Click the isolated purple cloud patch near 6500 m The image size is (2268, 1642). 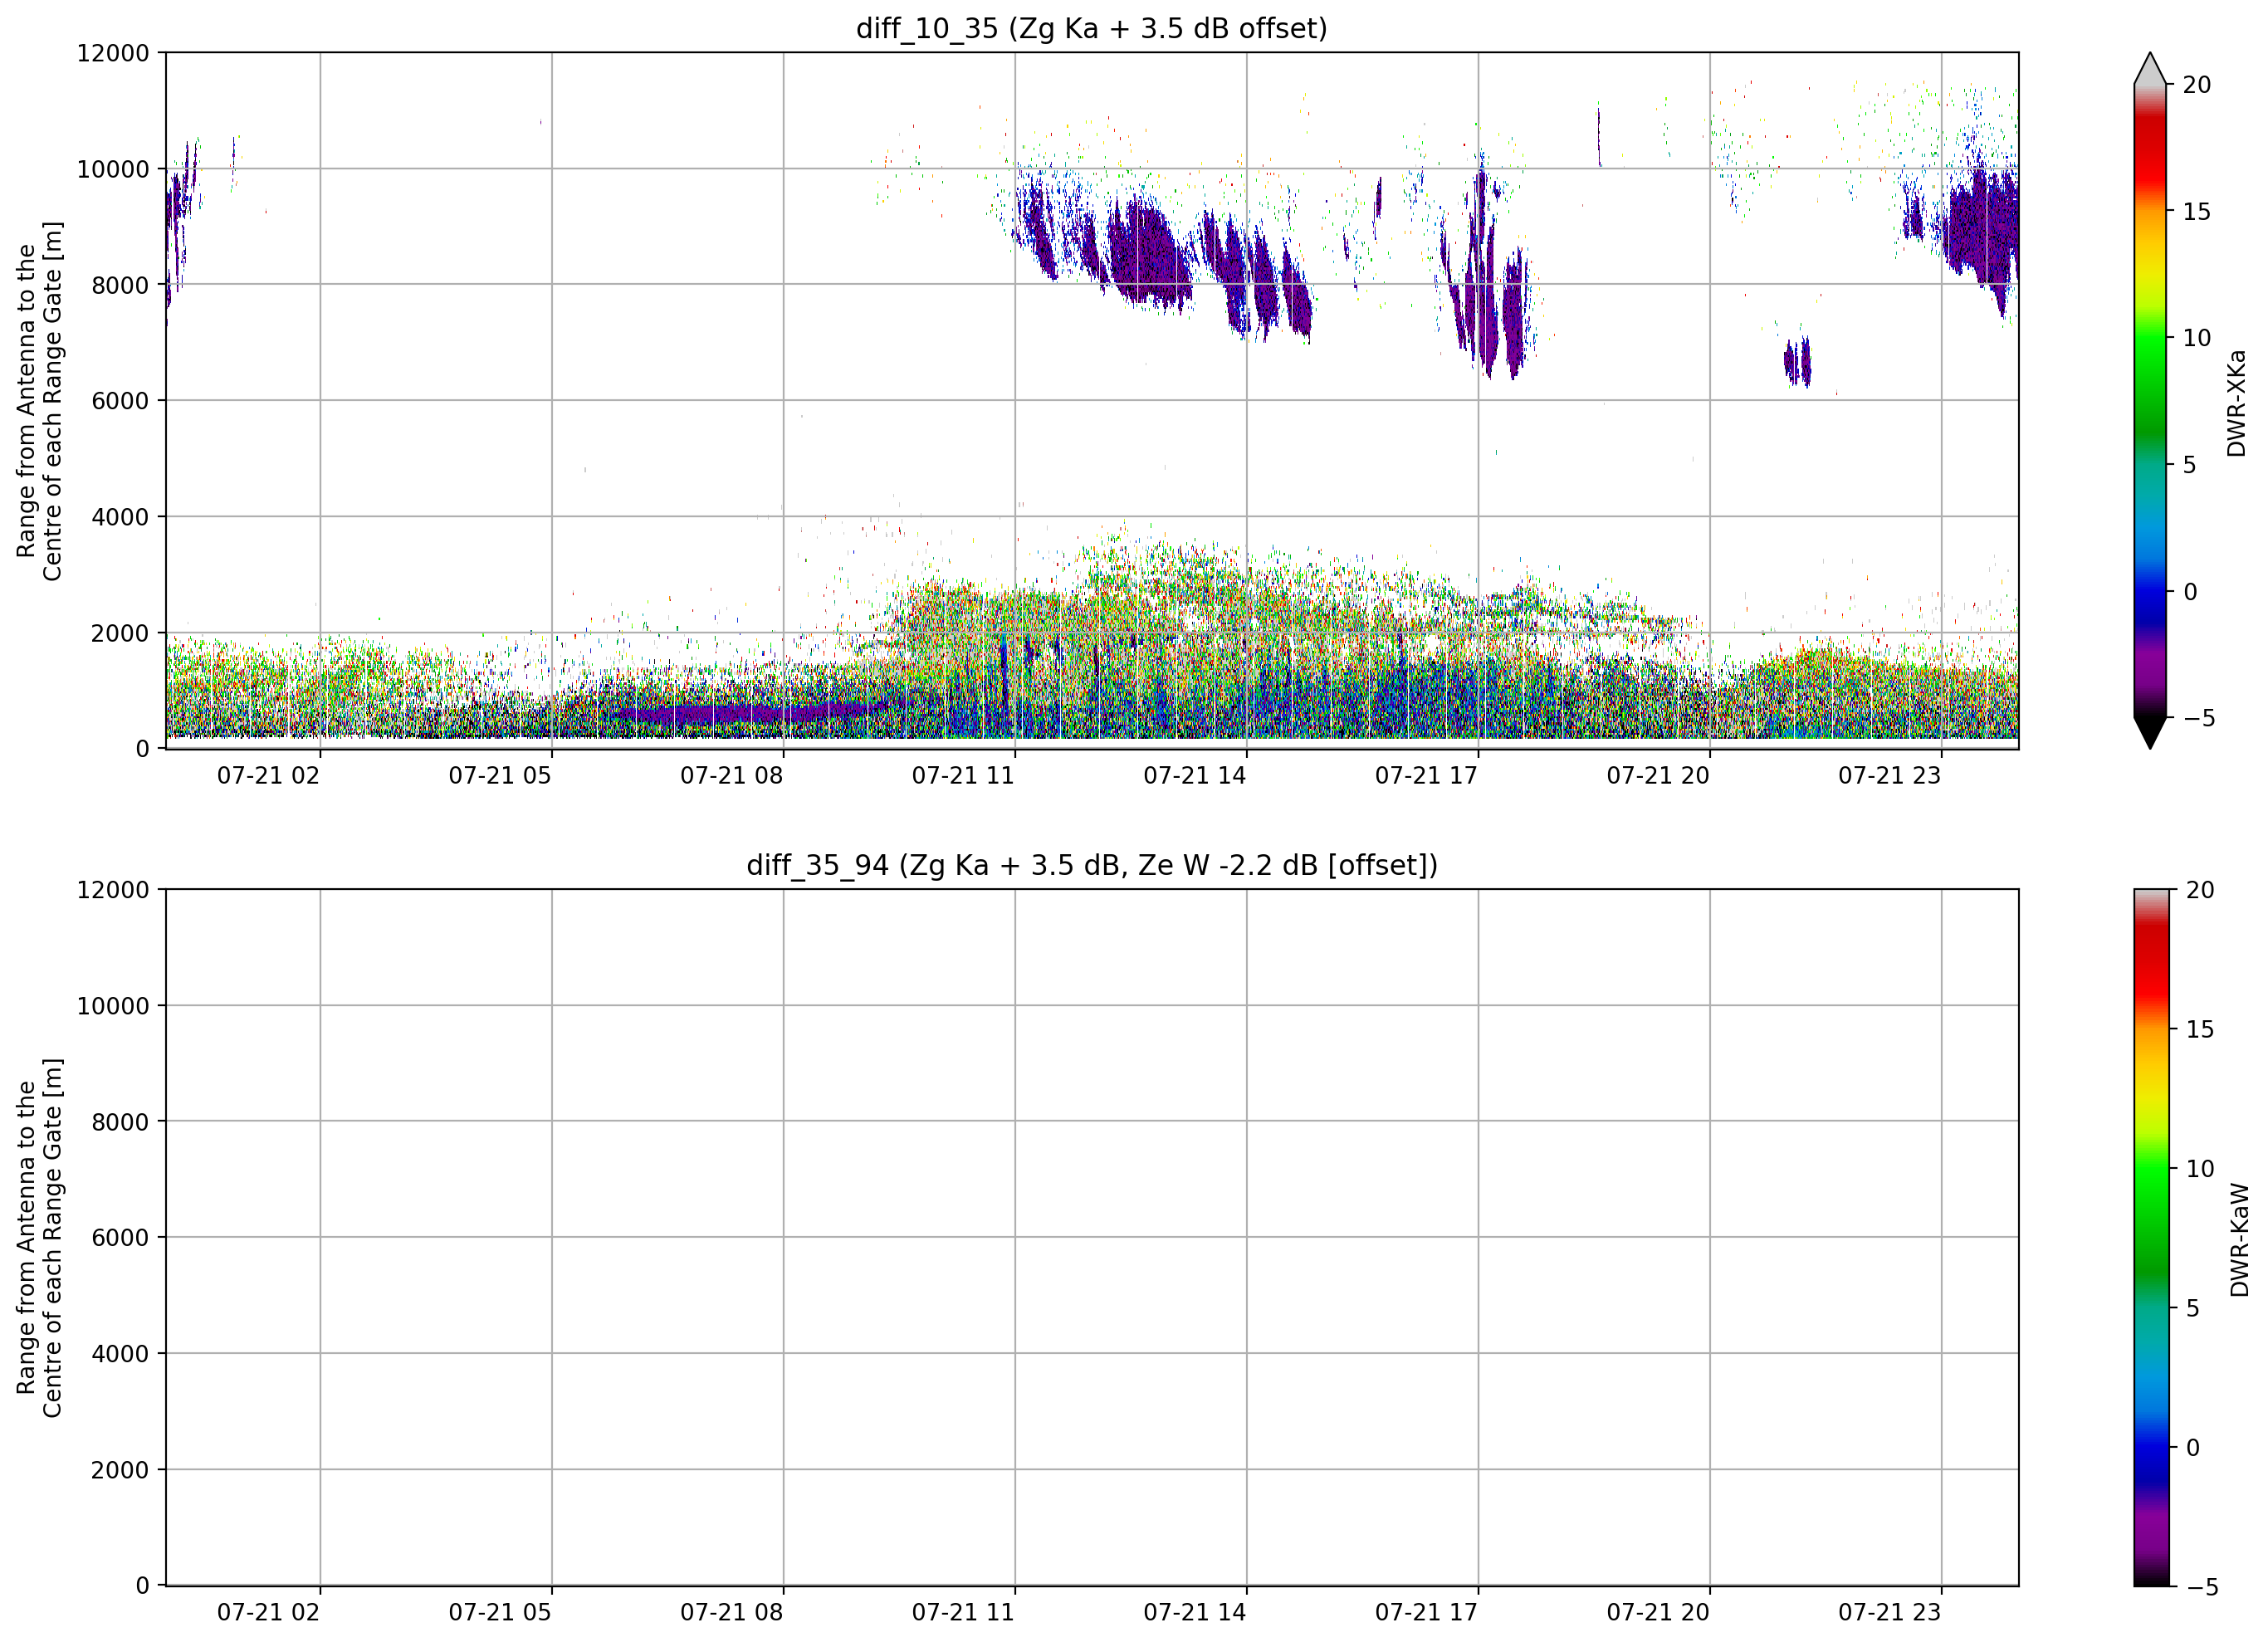pos(1797,362)
